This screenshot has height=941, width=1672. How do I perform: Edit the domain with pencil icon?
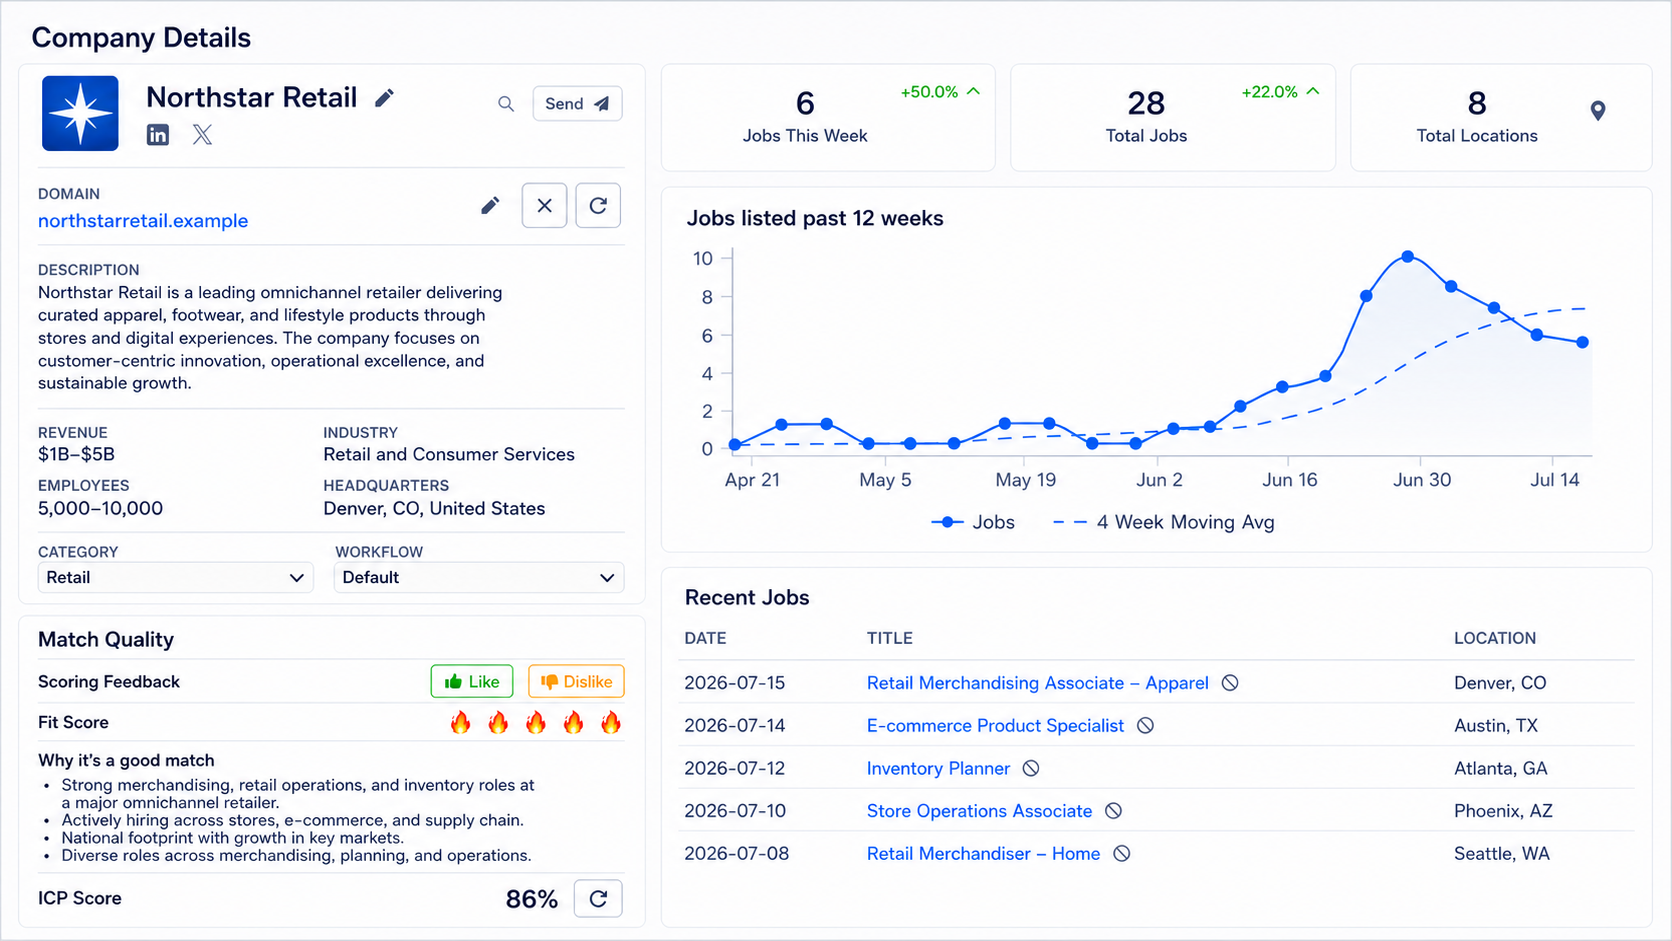tap(490, 206)
